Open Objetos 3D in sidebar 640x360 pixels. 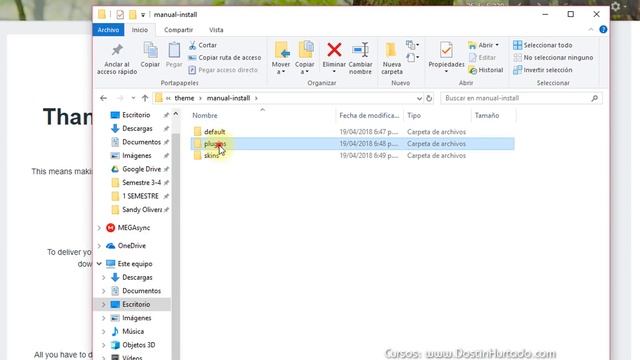[x=138, y=345]
